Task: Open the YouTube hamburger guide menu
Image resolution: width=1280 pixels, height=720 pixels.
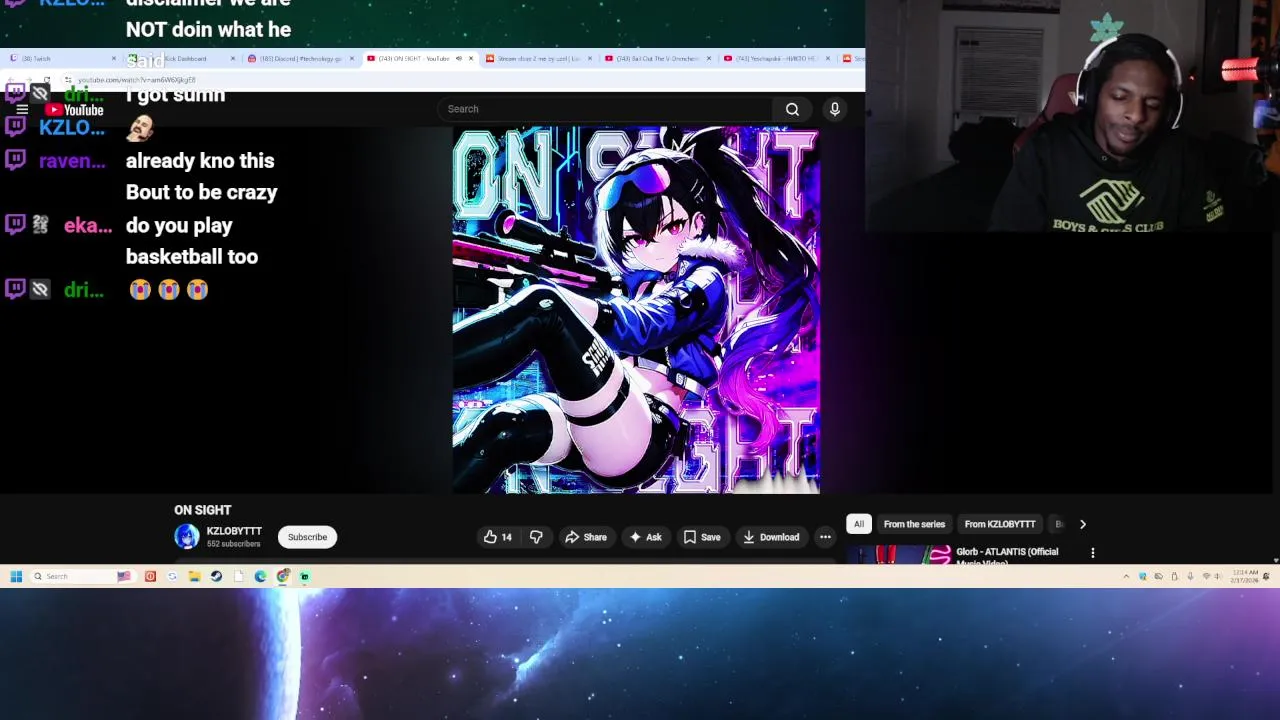Action: [x=22, y=110]
